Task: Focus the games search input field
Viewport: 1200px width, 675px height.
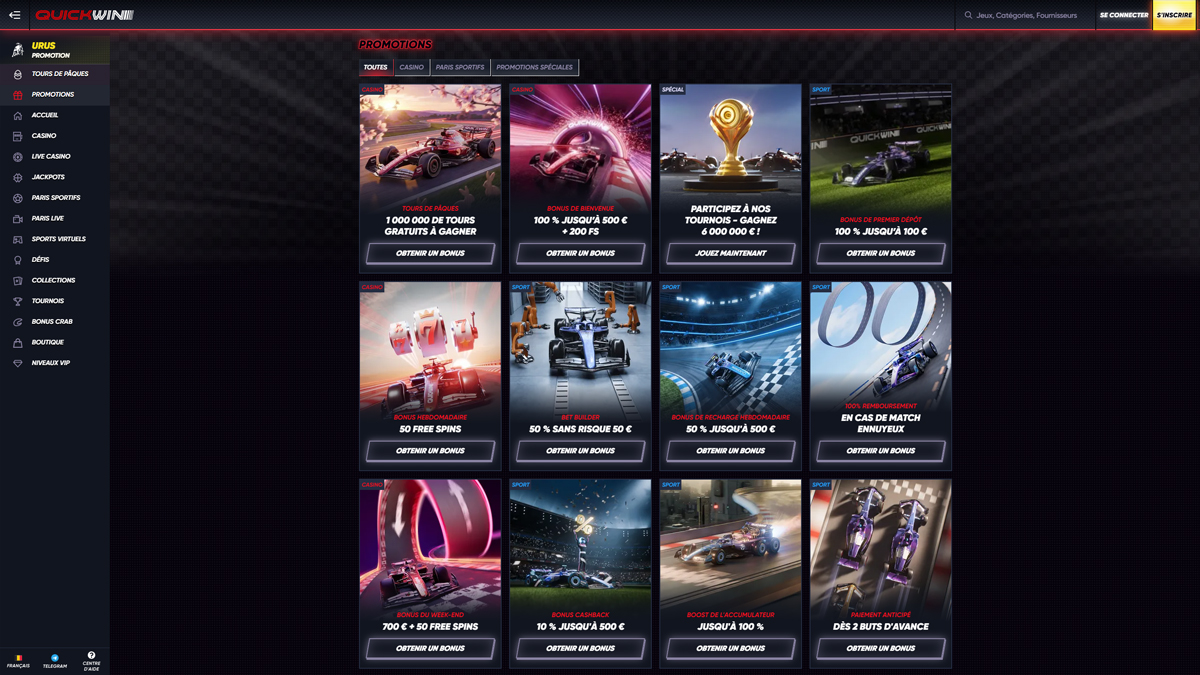Action: tap(1026, 15)
